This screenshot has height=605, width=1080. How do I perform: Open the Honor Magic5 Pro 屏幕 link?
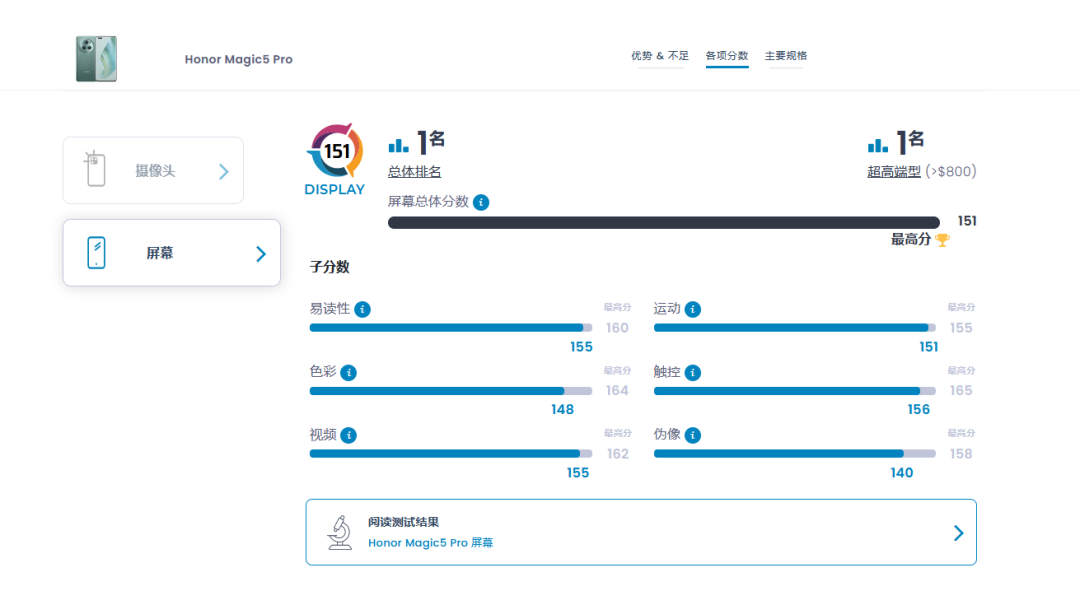[x=430, y=543]
